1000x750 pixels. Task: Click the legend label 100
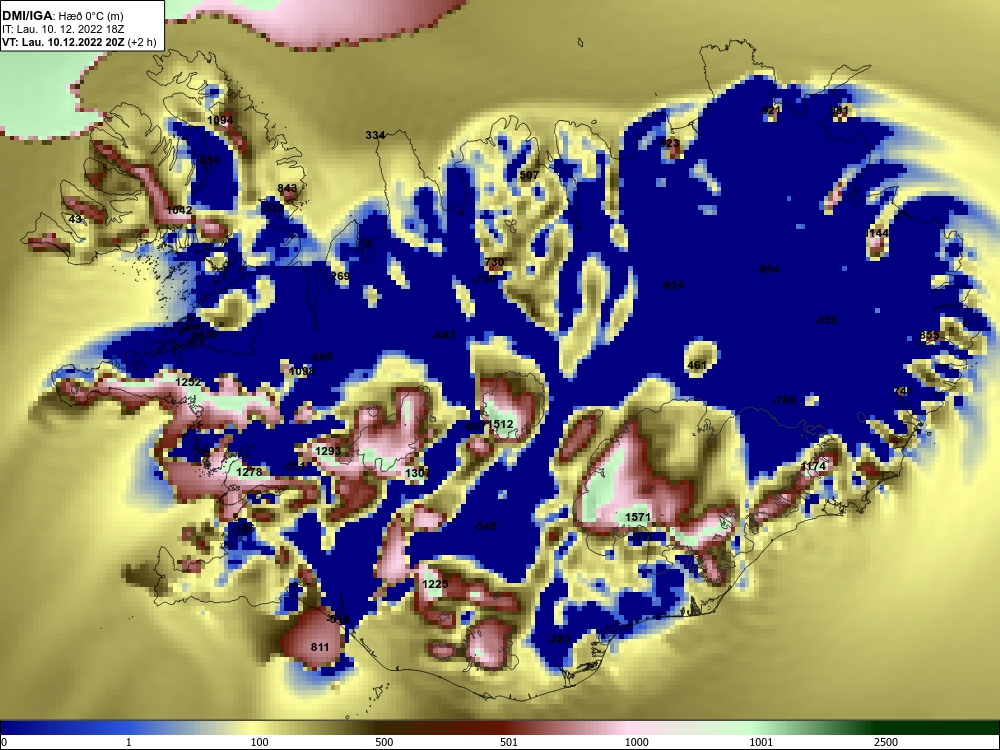click(x=259, y=742)
